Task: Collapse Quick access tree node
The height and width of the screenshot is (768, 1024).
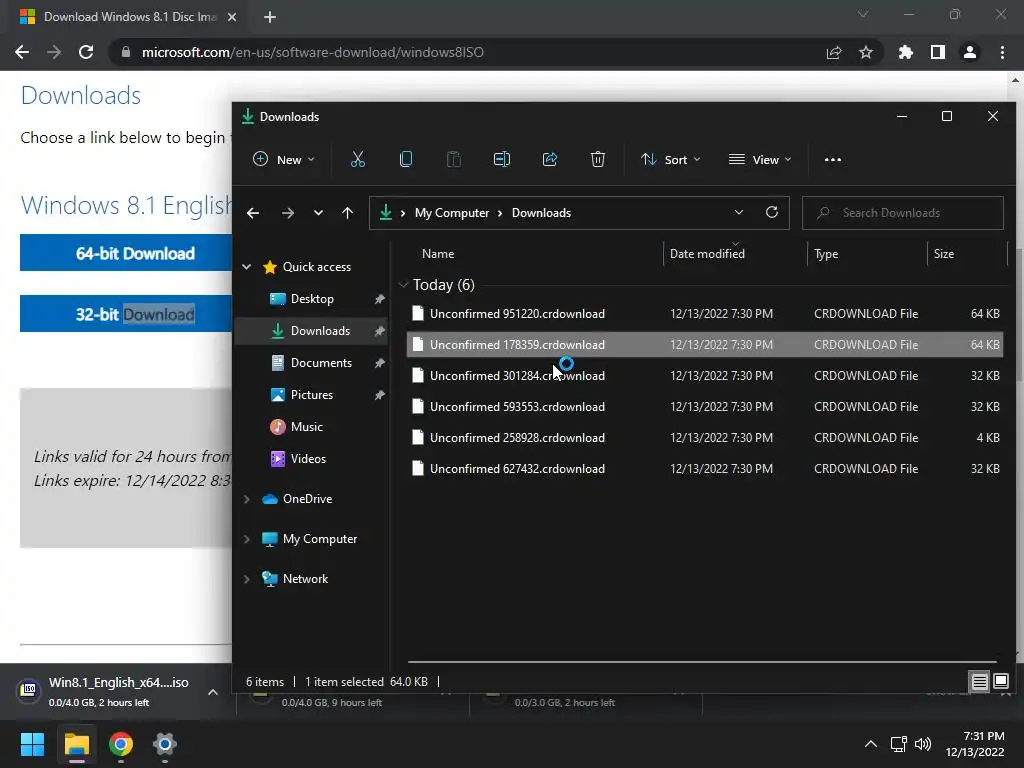Action: pos(247,266)
